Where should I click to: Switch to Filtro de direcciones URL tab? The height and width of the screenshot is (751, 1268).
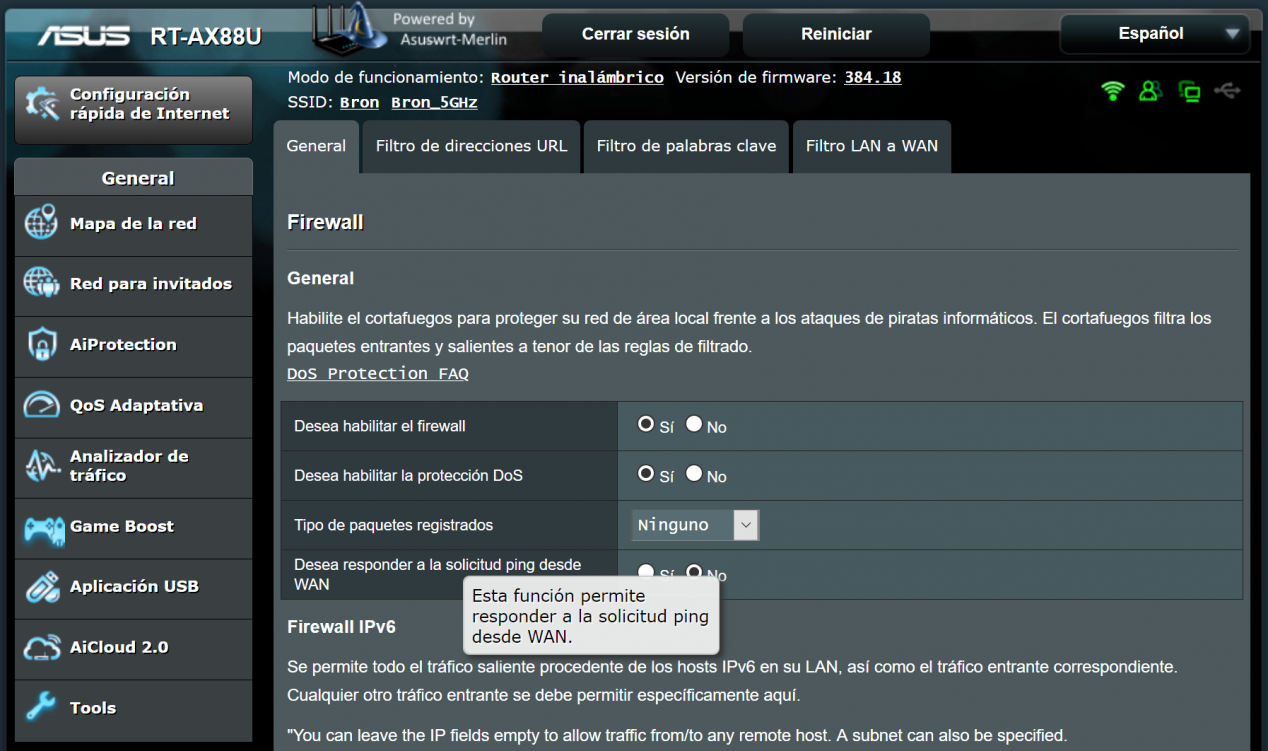471,146
